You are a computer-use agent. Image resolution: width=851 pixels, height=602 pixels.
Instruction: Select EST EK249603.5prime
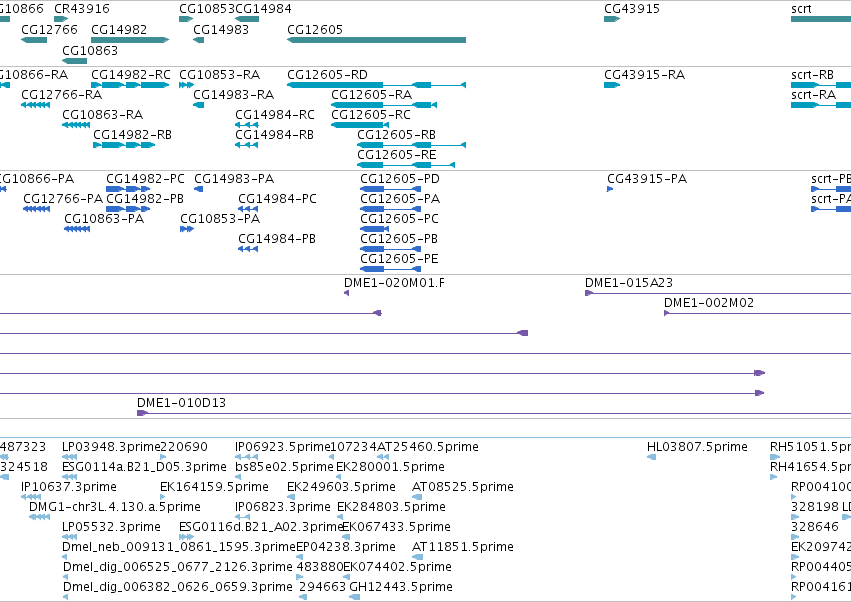pos(341,487)
